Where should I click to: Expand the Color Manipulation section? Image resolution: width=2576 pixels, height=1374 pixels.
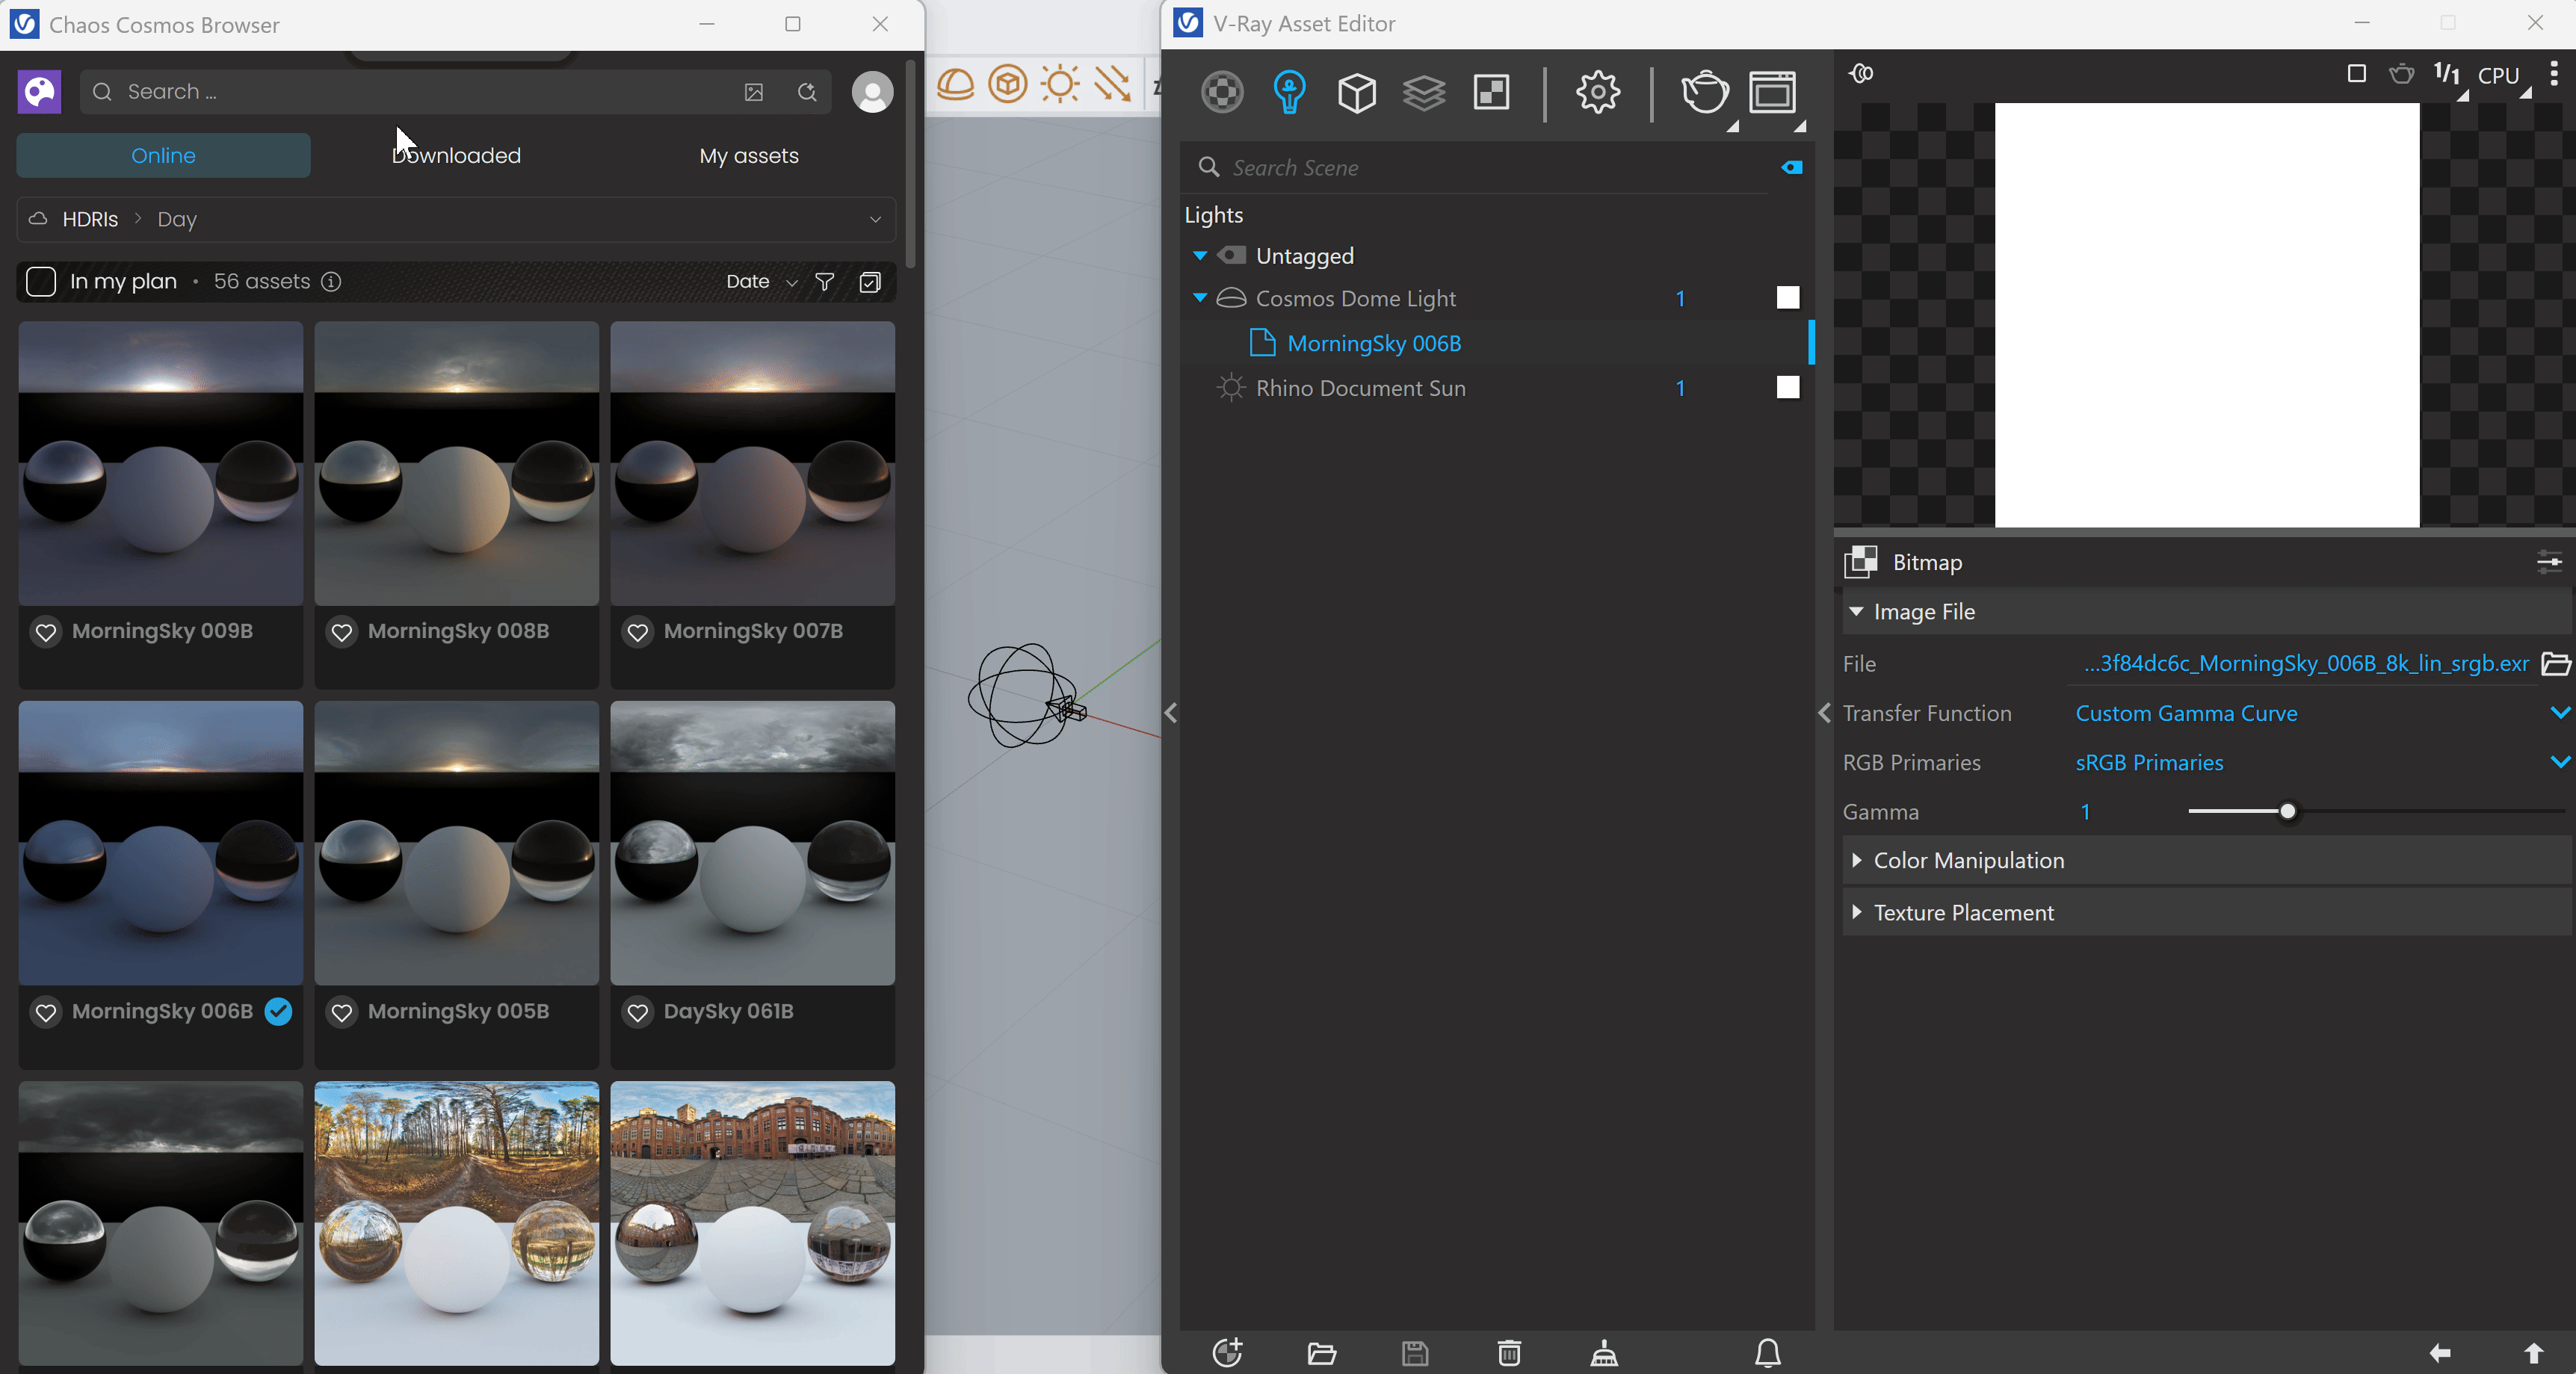coord(1856,860)
